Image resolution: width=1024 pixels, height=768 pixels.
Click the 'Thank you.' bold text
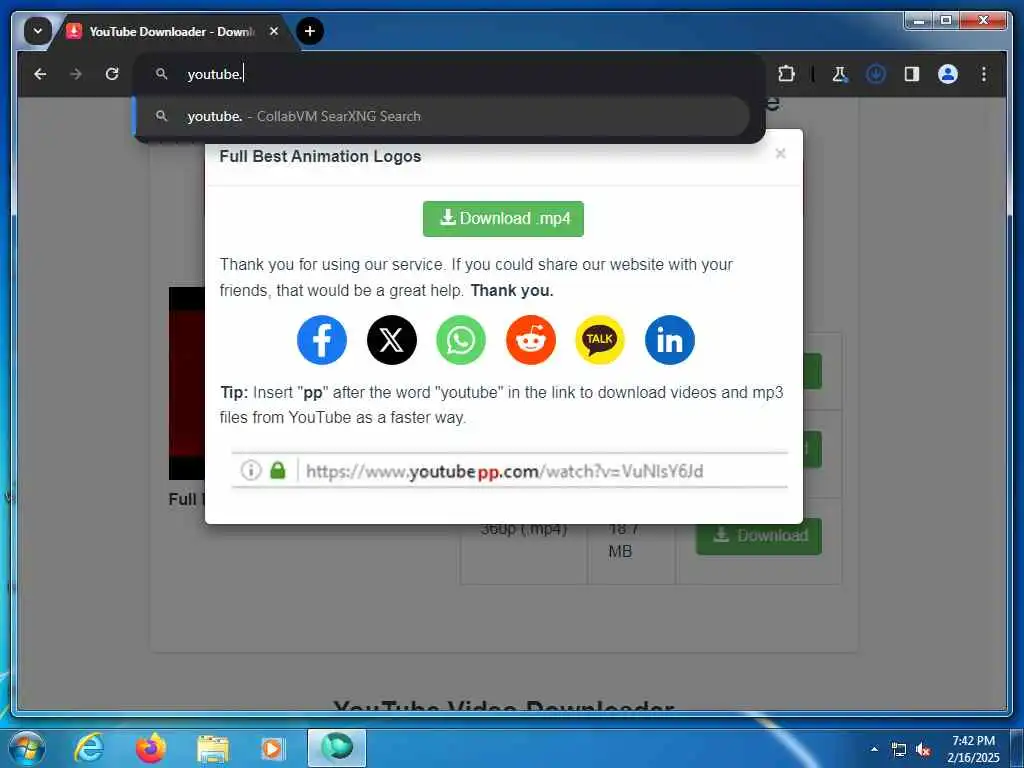(511, 291)
